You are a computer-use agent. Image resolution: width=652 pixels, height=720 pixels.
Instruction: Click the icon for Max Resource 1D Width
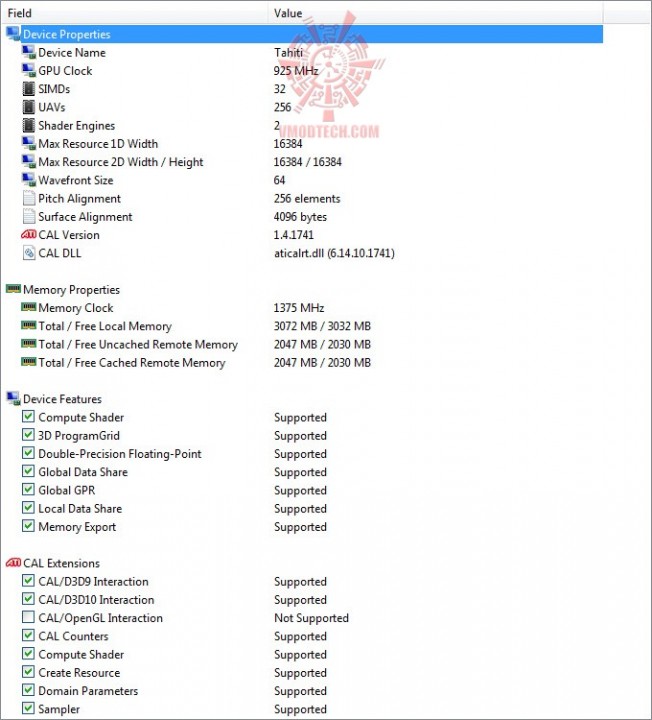(x=28, y=143)
